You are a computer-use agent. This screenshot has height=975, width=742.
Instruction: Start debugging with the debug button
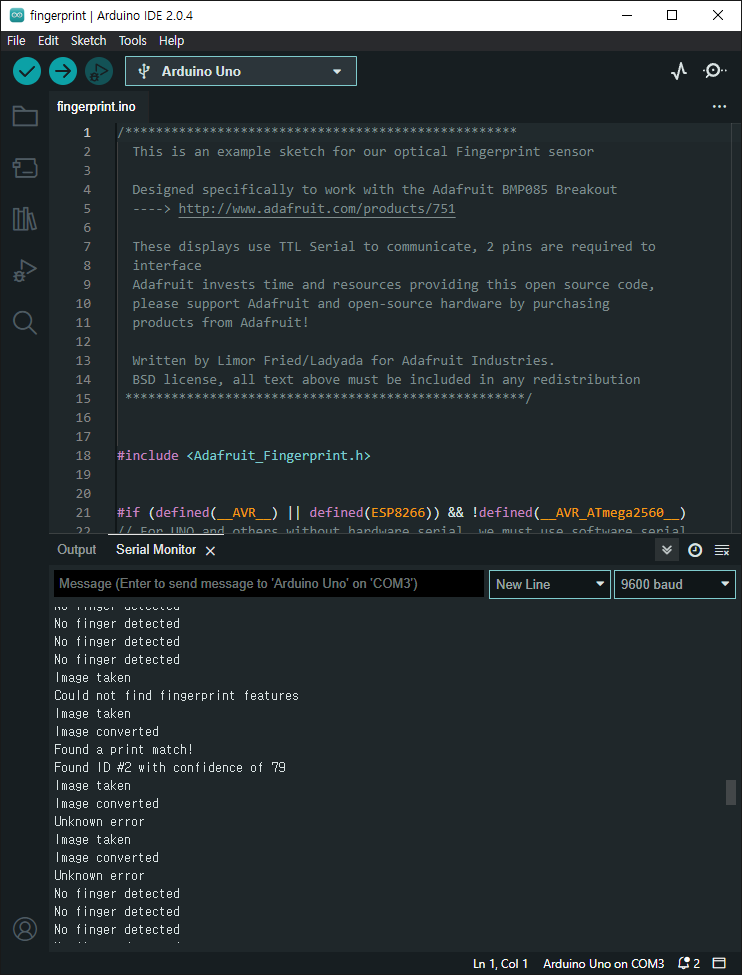coord(99,71)
